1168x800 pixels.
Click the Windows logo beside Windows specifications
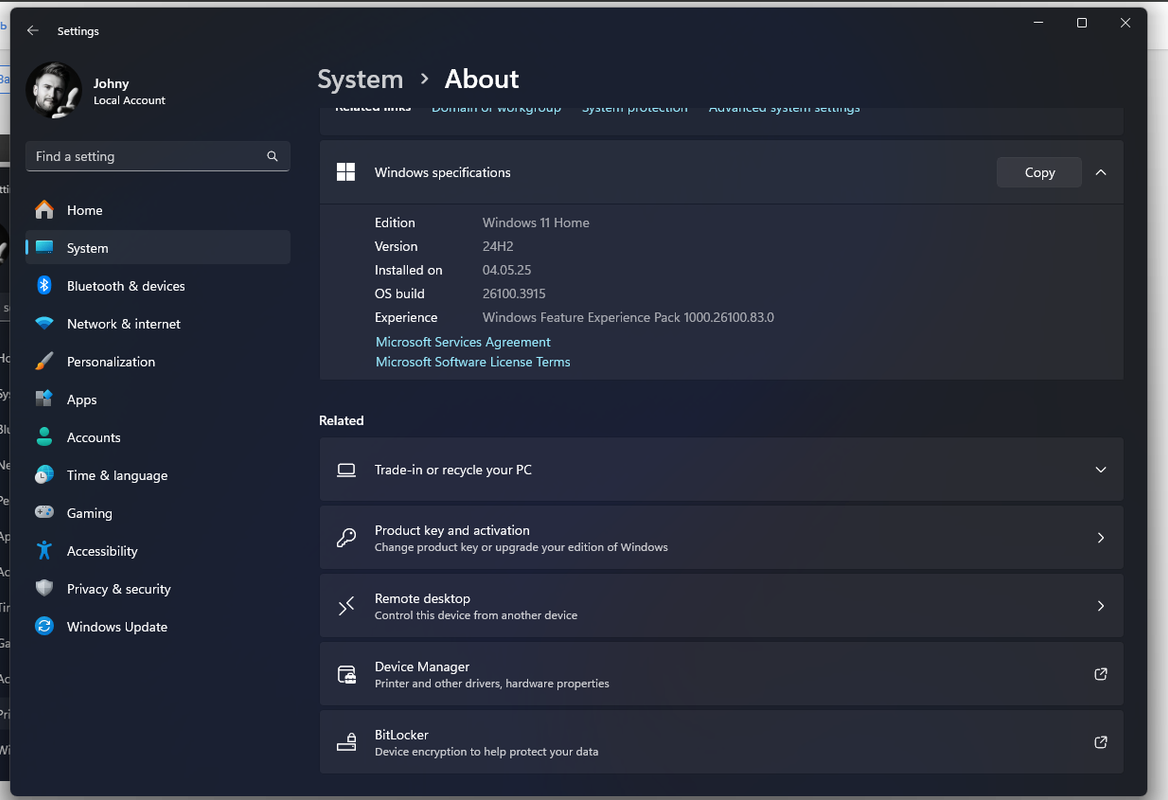point(346,172)
